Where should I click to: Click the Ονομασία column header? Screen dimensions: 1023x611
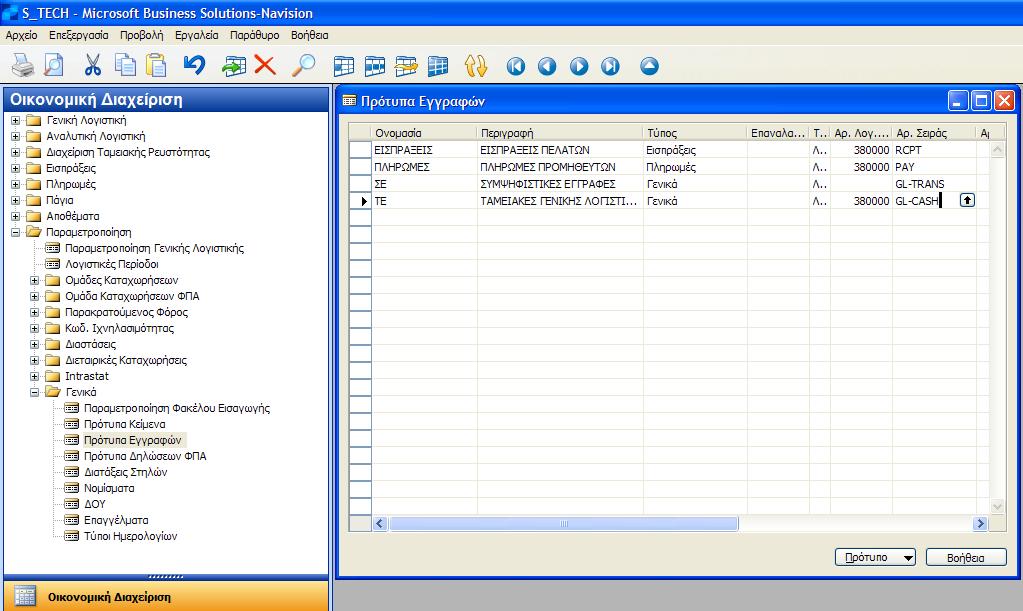(x=424, y=133)
